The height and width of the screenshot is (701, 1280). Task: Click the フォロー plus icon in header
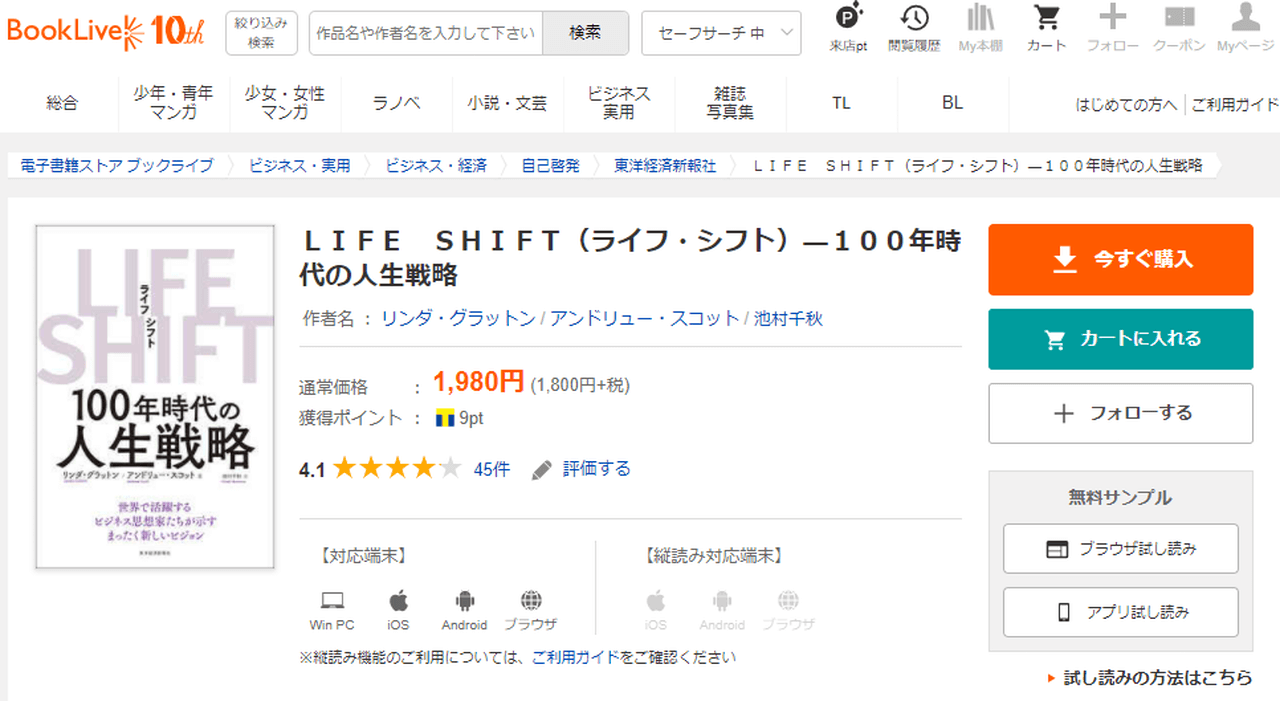1112,17
